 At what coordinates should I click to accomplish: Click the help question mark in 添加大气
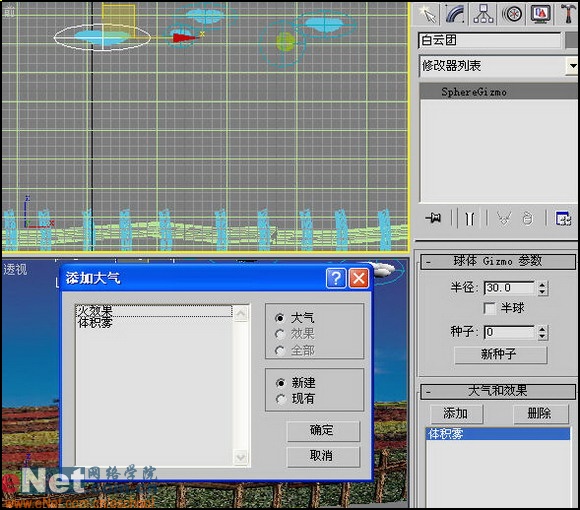click(x=336, y=278)
